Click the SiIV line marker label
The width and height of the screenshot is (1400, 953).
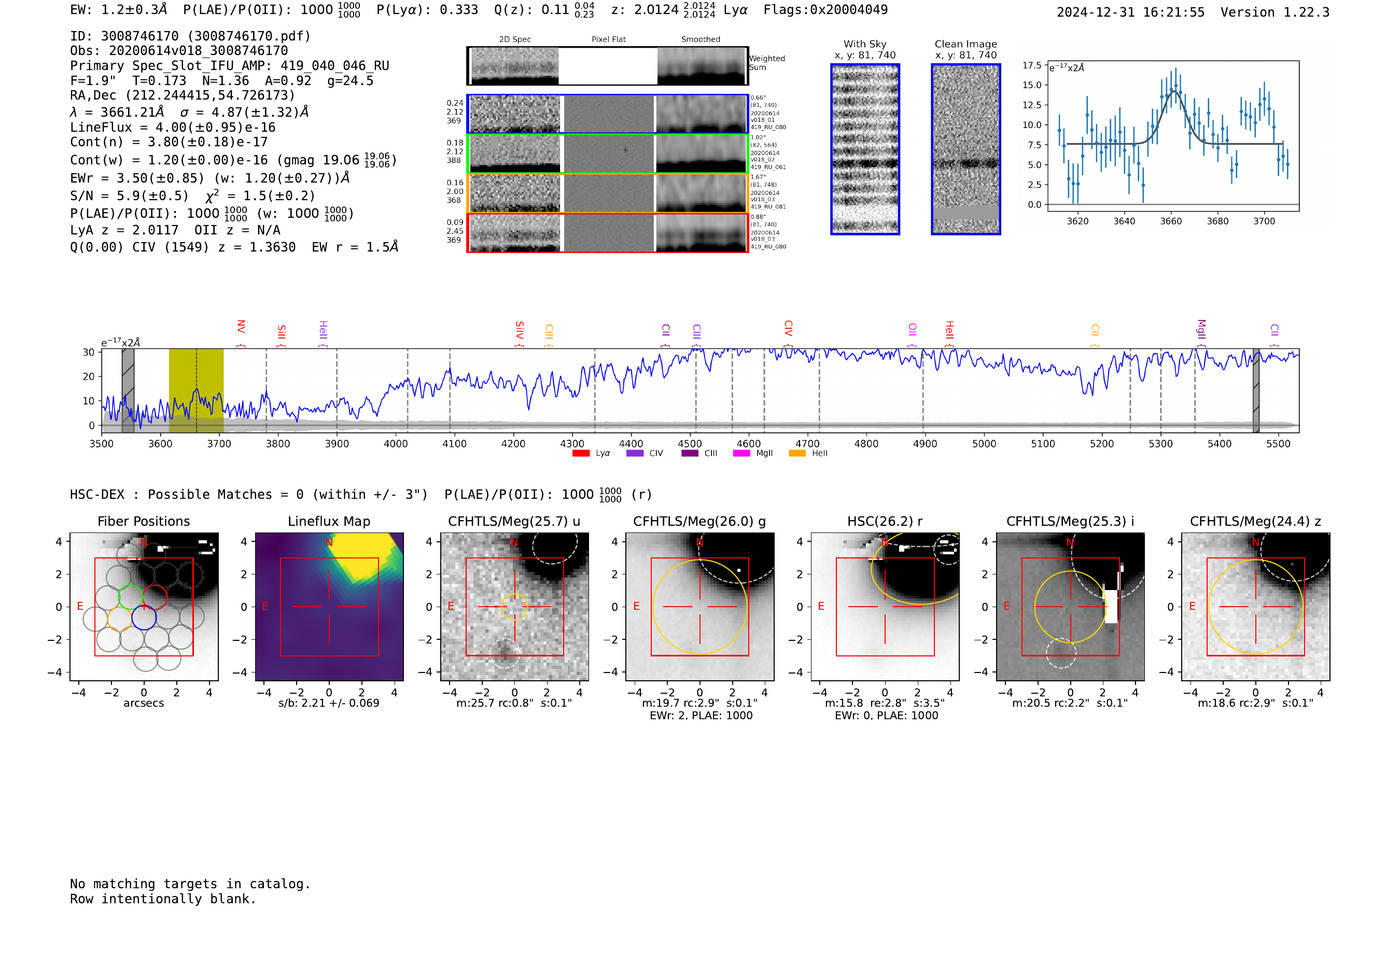(x=520, y=330)
